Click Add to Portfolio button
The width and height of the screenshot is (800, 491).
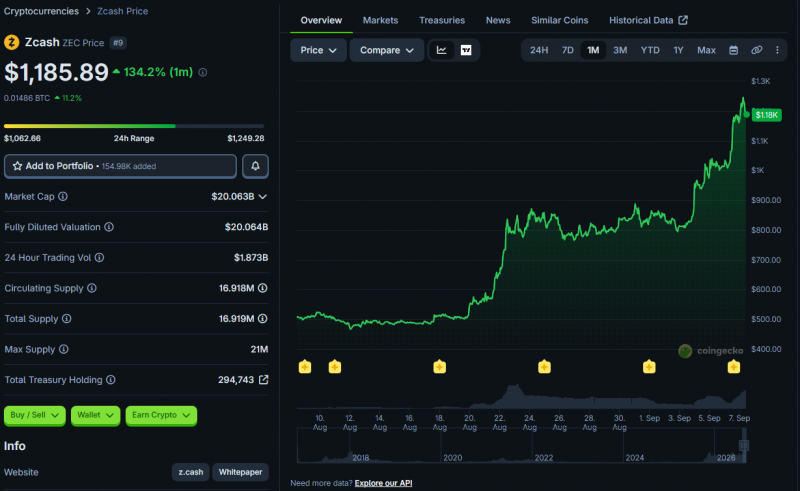point(120,166)
